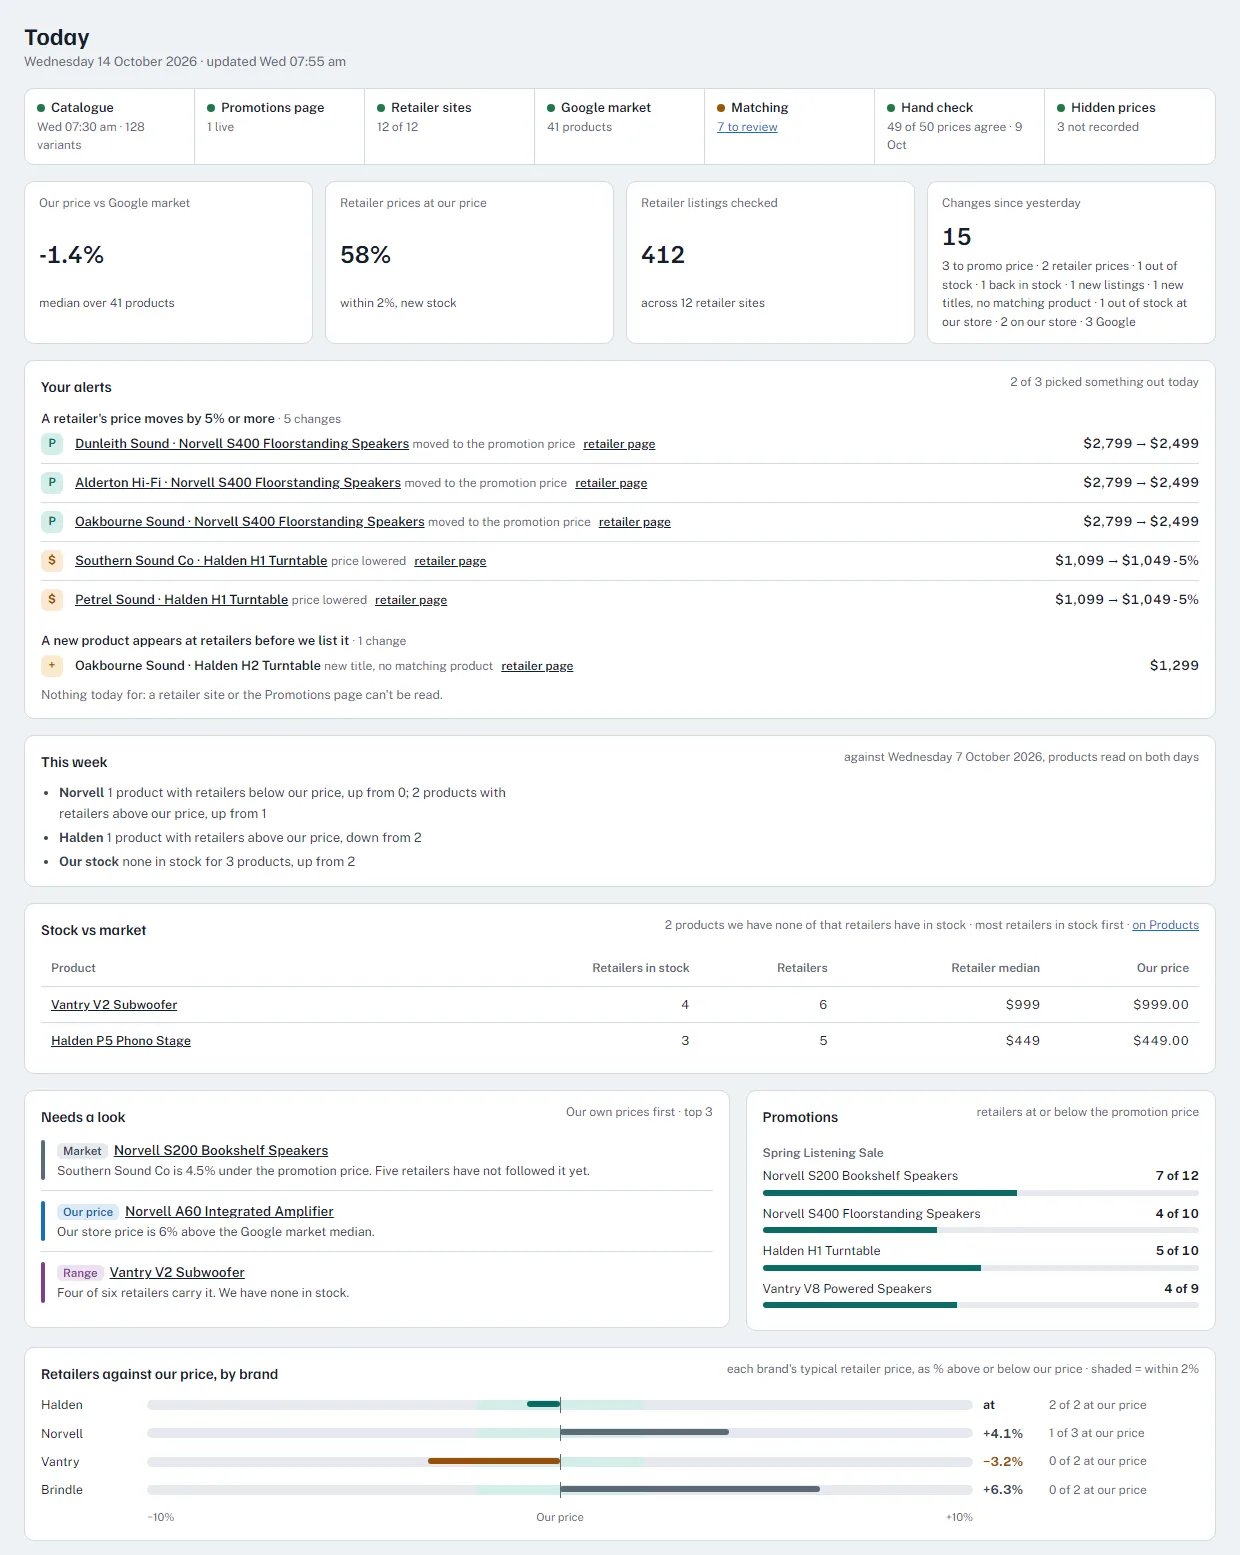The image size is (1240, 1555).
Task: Open retailer page for Alderton Hi-Fi alert
Action: point(611,483)
